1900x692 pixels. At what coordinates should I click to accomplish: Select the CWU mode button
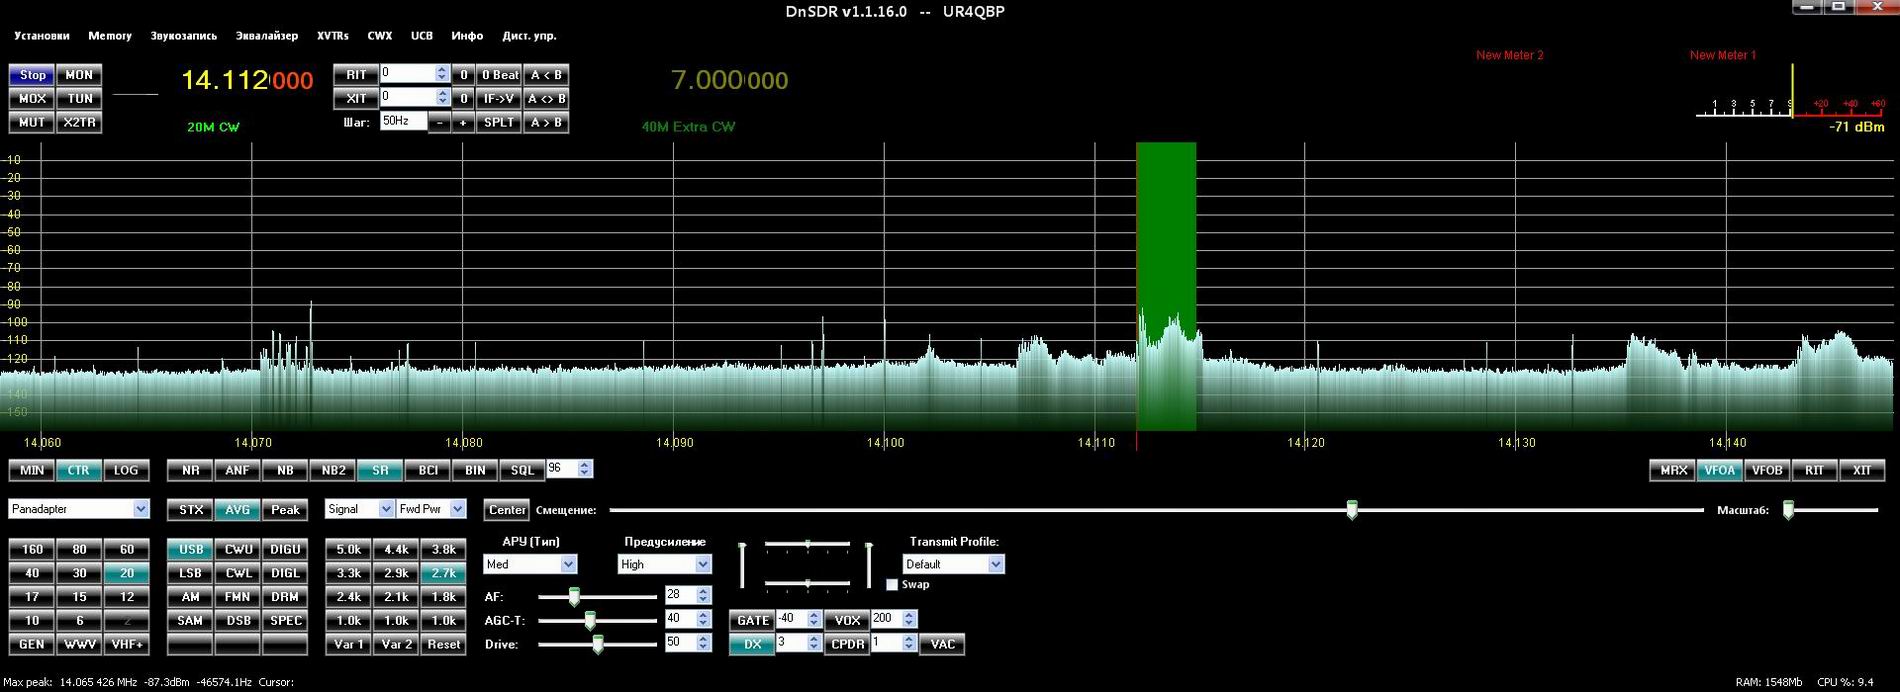238,550
